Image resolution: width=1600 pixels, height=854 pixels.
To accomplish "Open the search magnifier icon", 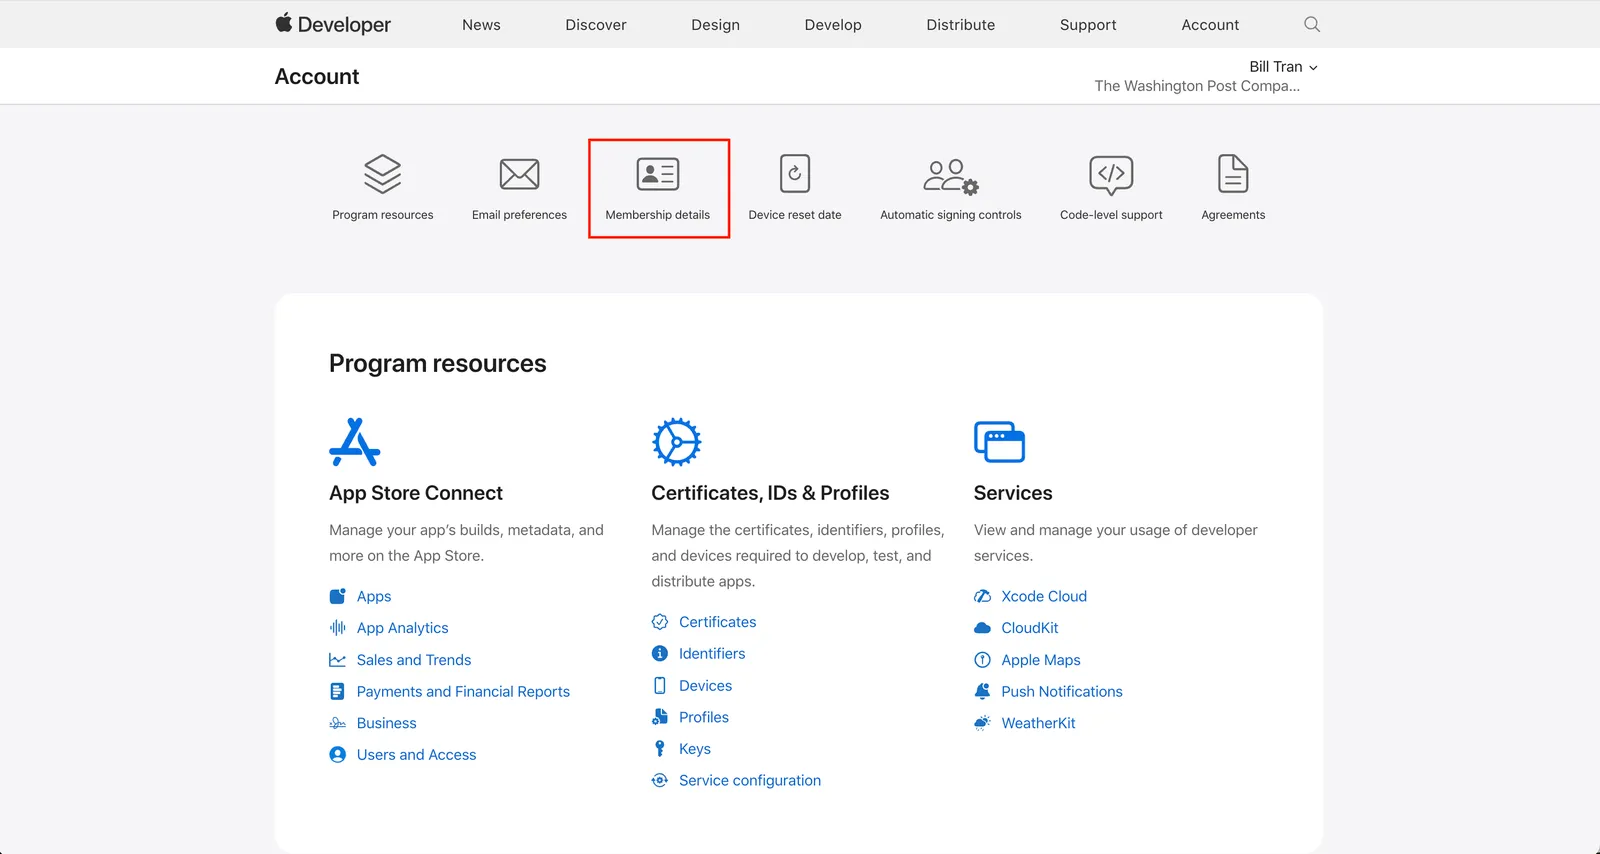I will click(1312, 24).
